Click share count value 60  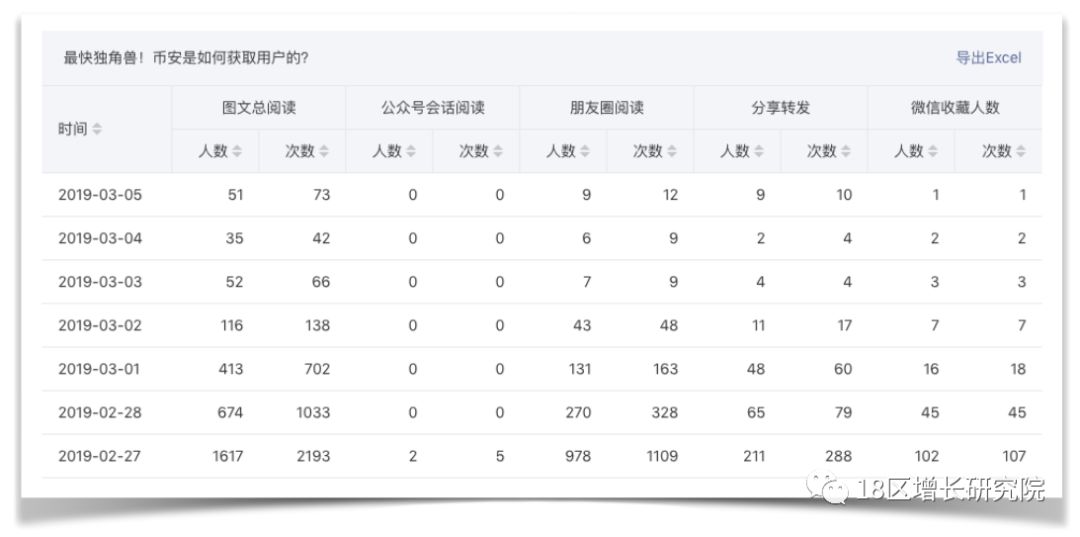click(844, 369)
